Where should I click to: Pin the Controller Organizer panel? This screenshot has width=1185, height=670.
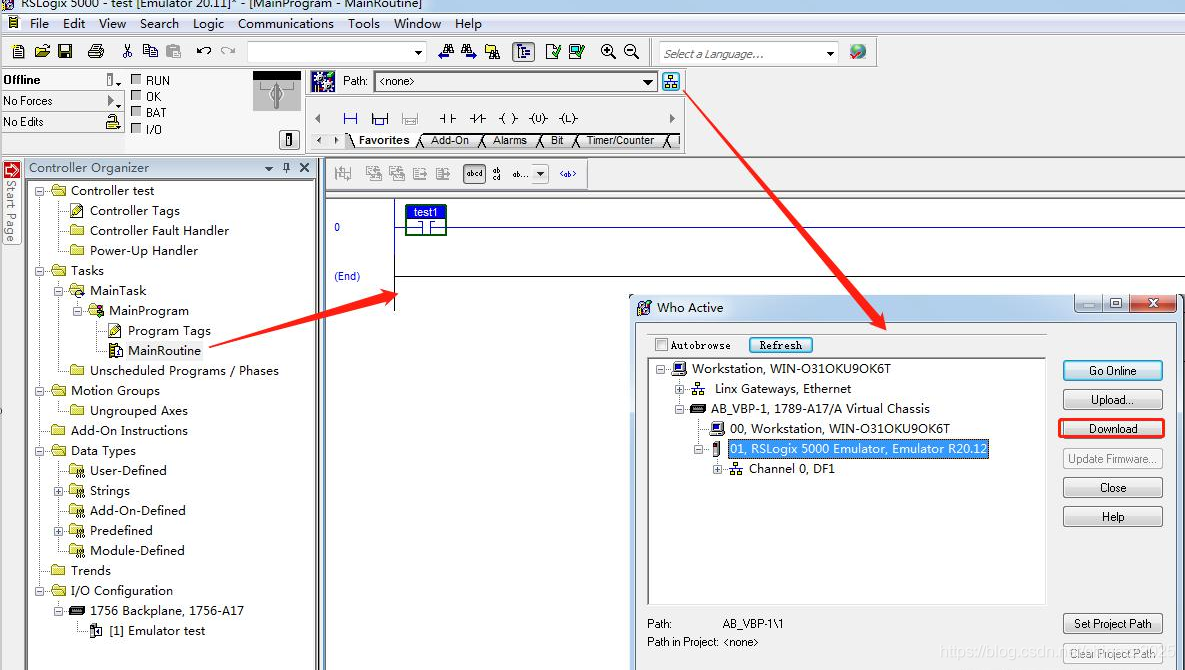tap(286, 168)
